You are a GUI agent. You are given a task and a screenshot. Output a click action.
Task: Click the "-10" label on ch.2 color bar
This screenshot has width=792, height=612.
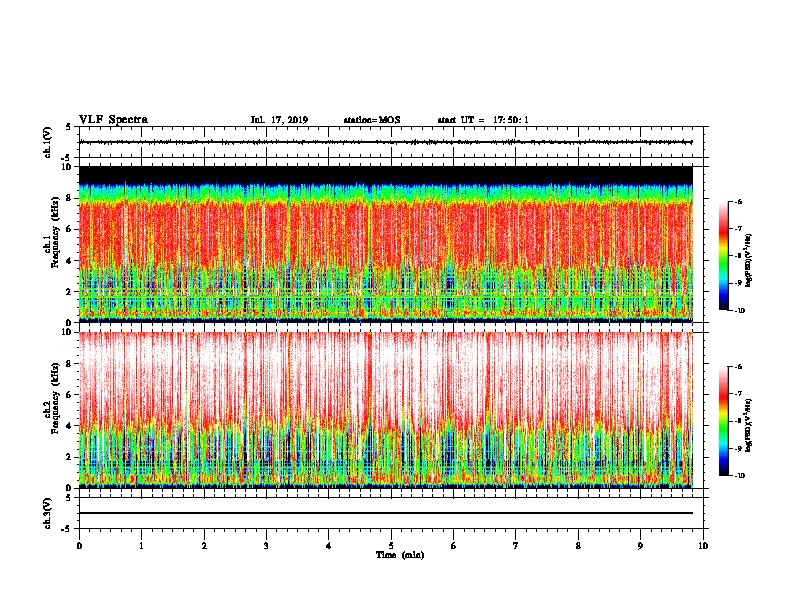coord(740,476)
